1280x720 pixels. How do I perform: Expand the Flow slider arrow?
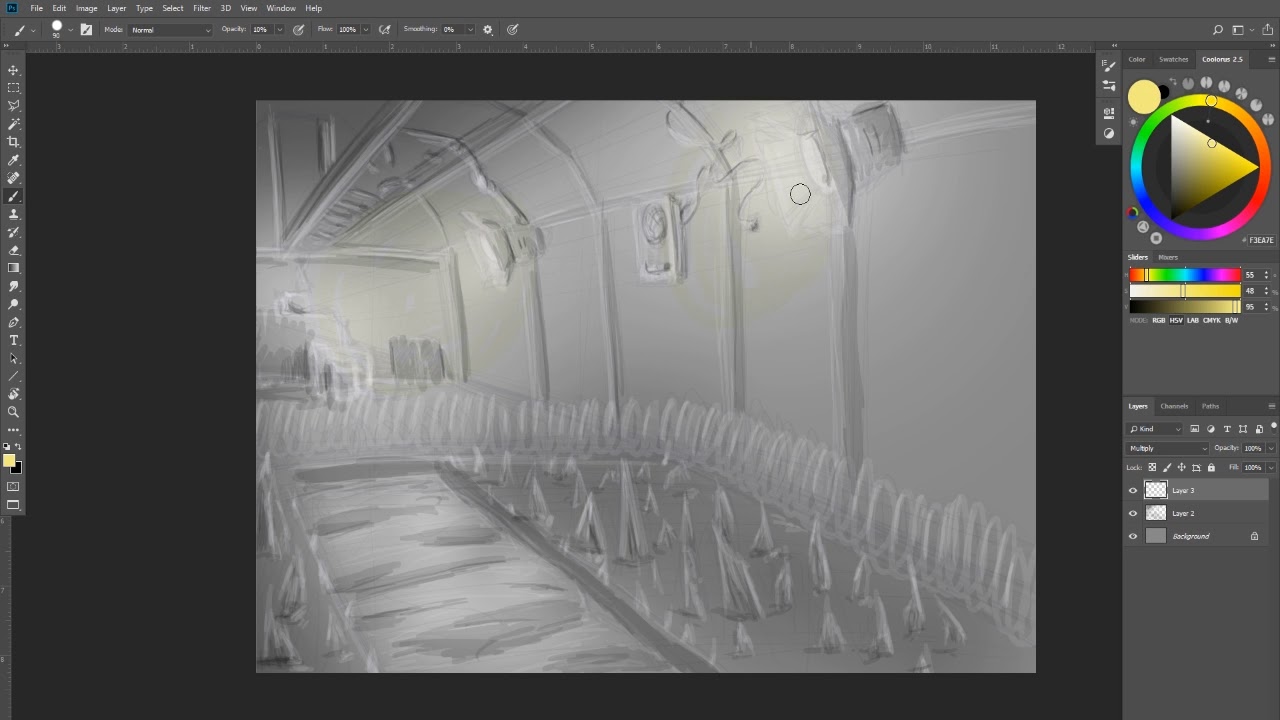tap(365, 30)
